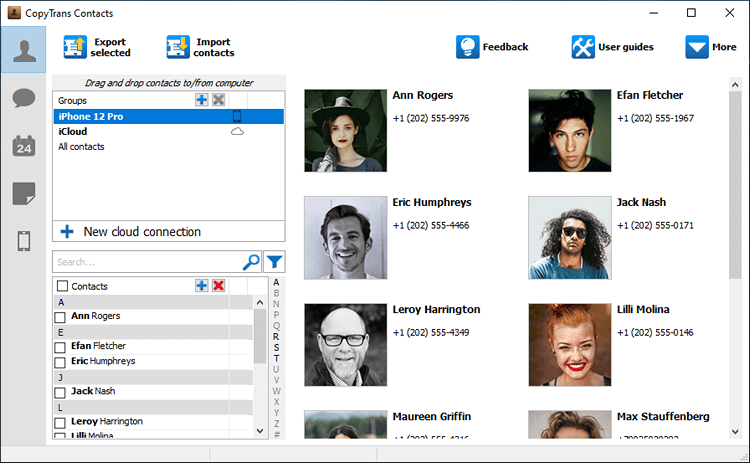Select Eric Humphreys in contact list
The height and width of the screenshot is (463, 750).
103,361
